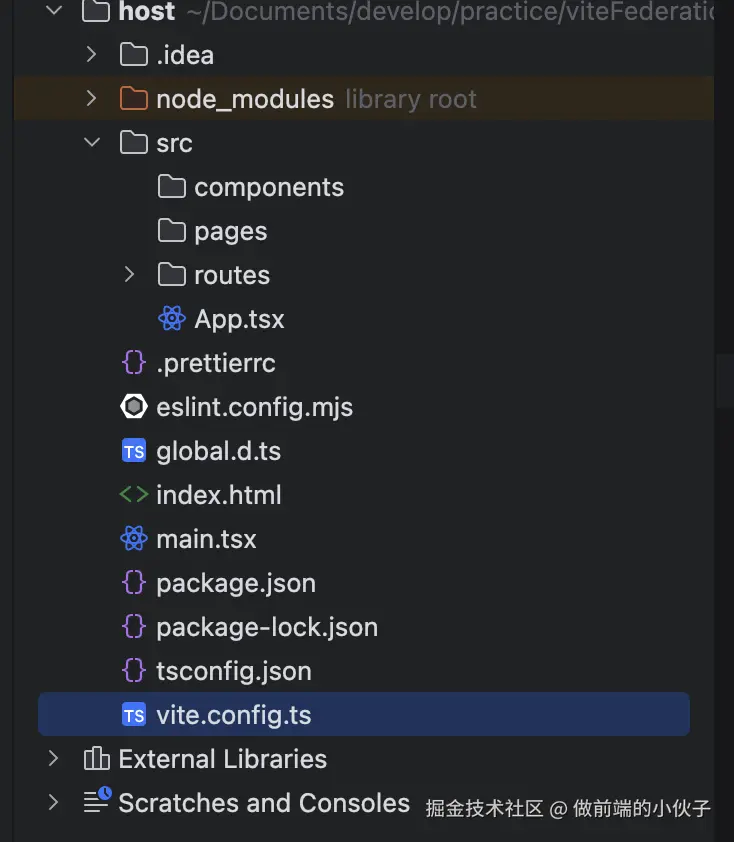Click the HTML brackets icon beside index.html
This screenshot has height=842, width=734.
coord(134,495)
